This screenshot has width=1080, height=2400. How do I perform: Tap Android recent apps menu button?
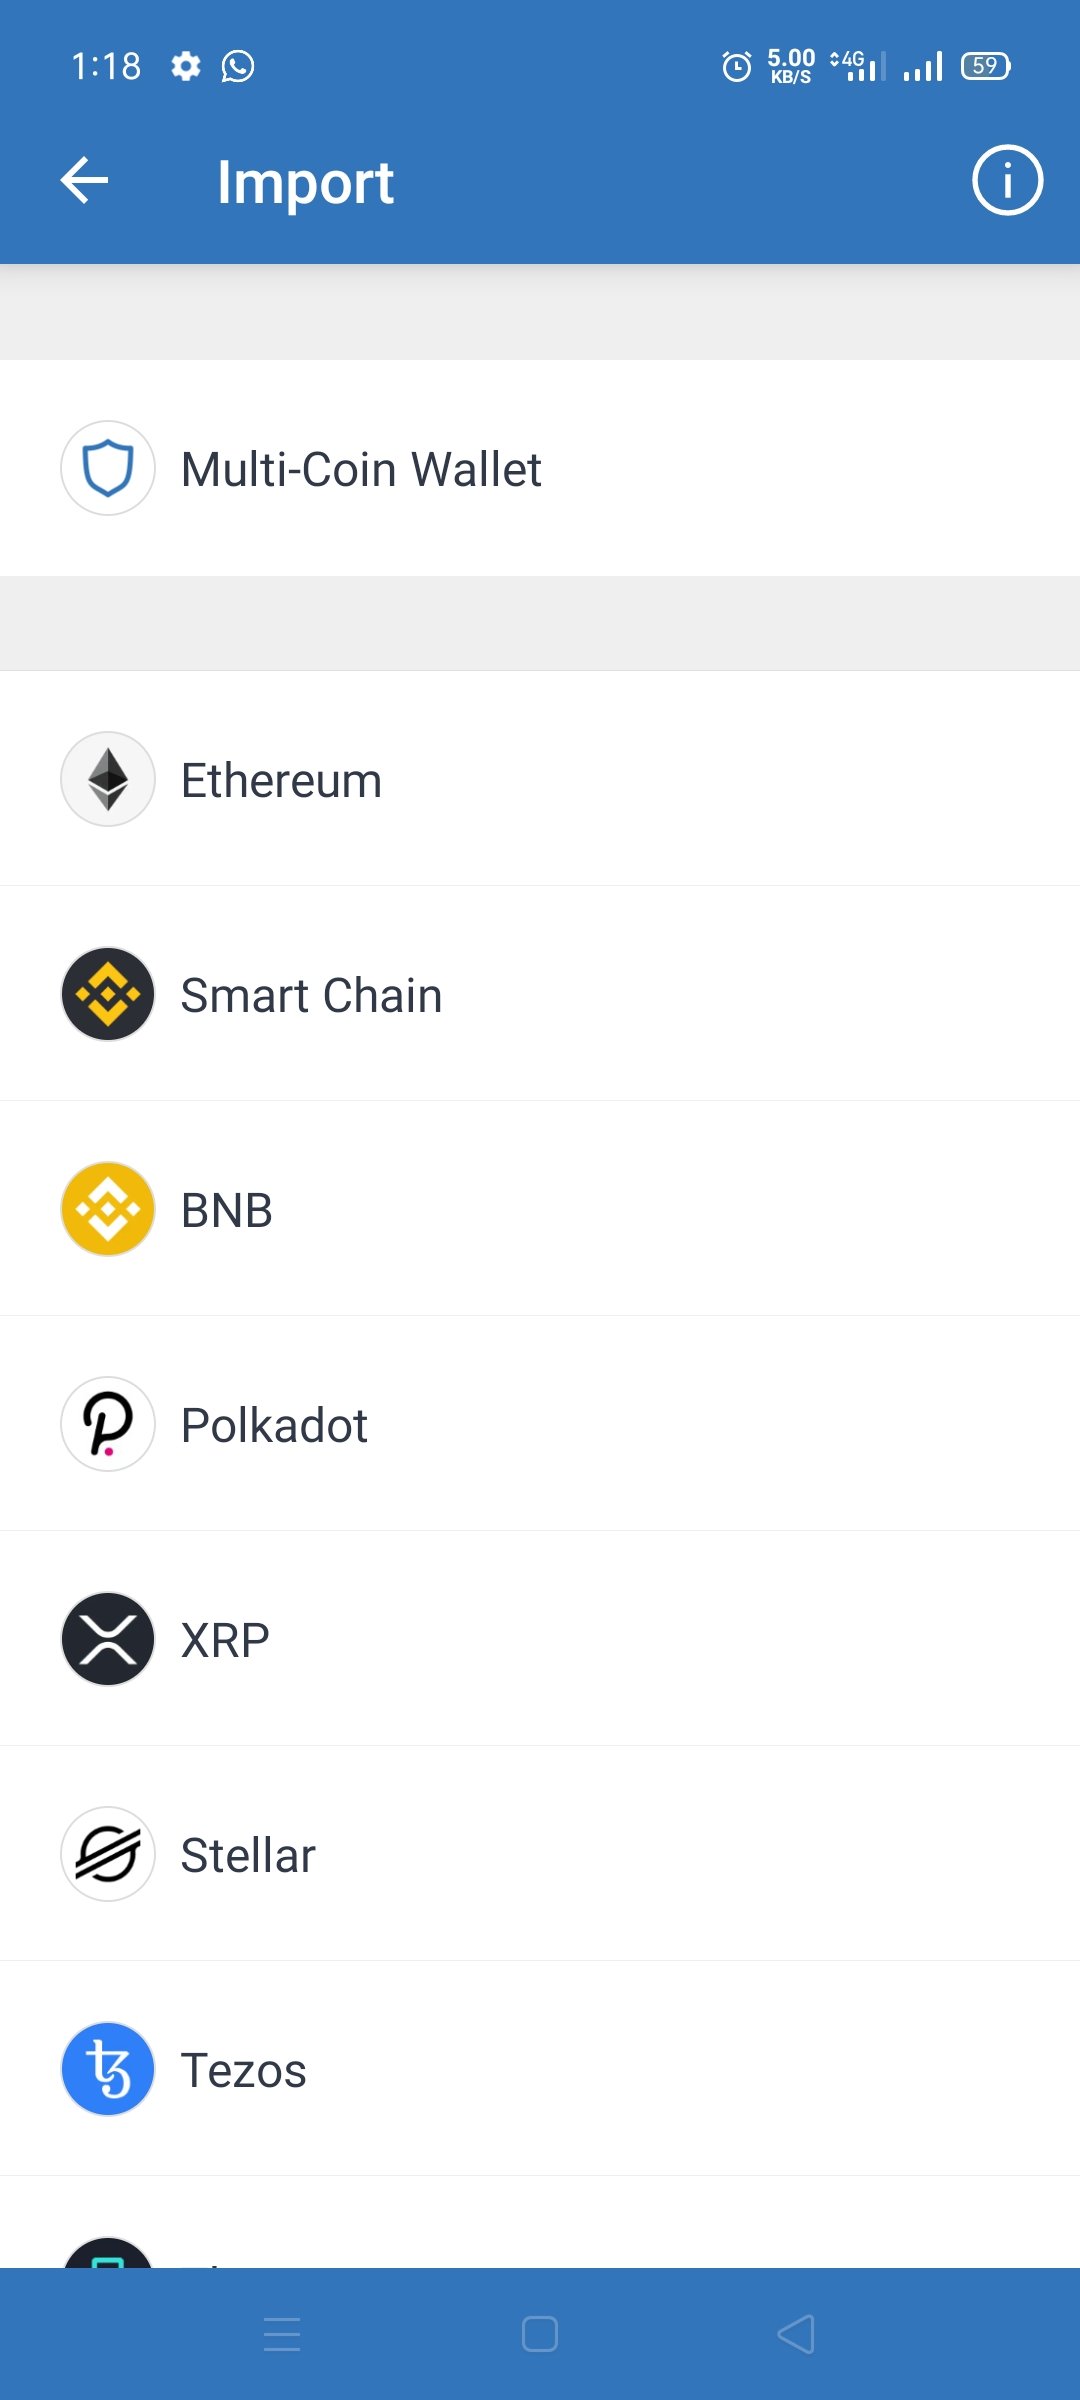[282, 2334]
